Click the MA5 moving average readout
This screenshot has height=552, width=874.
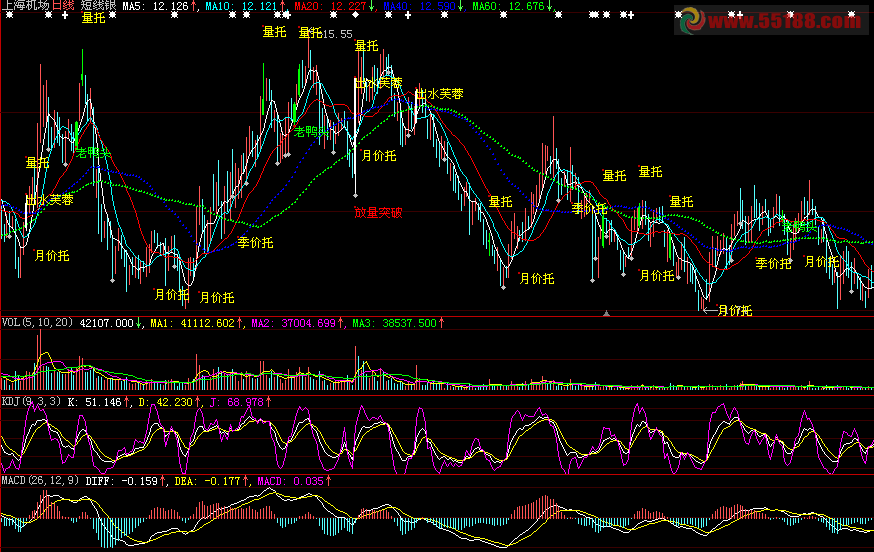click(160, 6)
